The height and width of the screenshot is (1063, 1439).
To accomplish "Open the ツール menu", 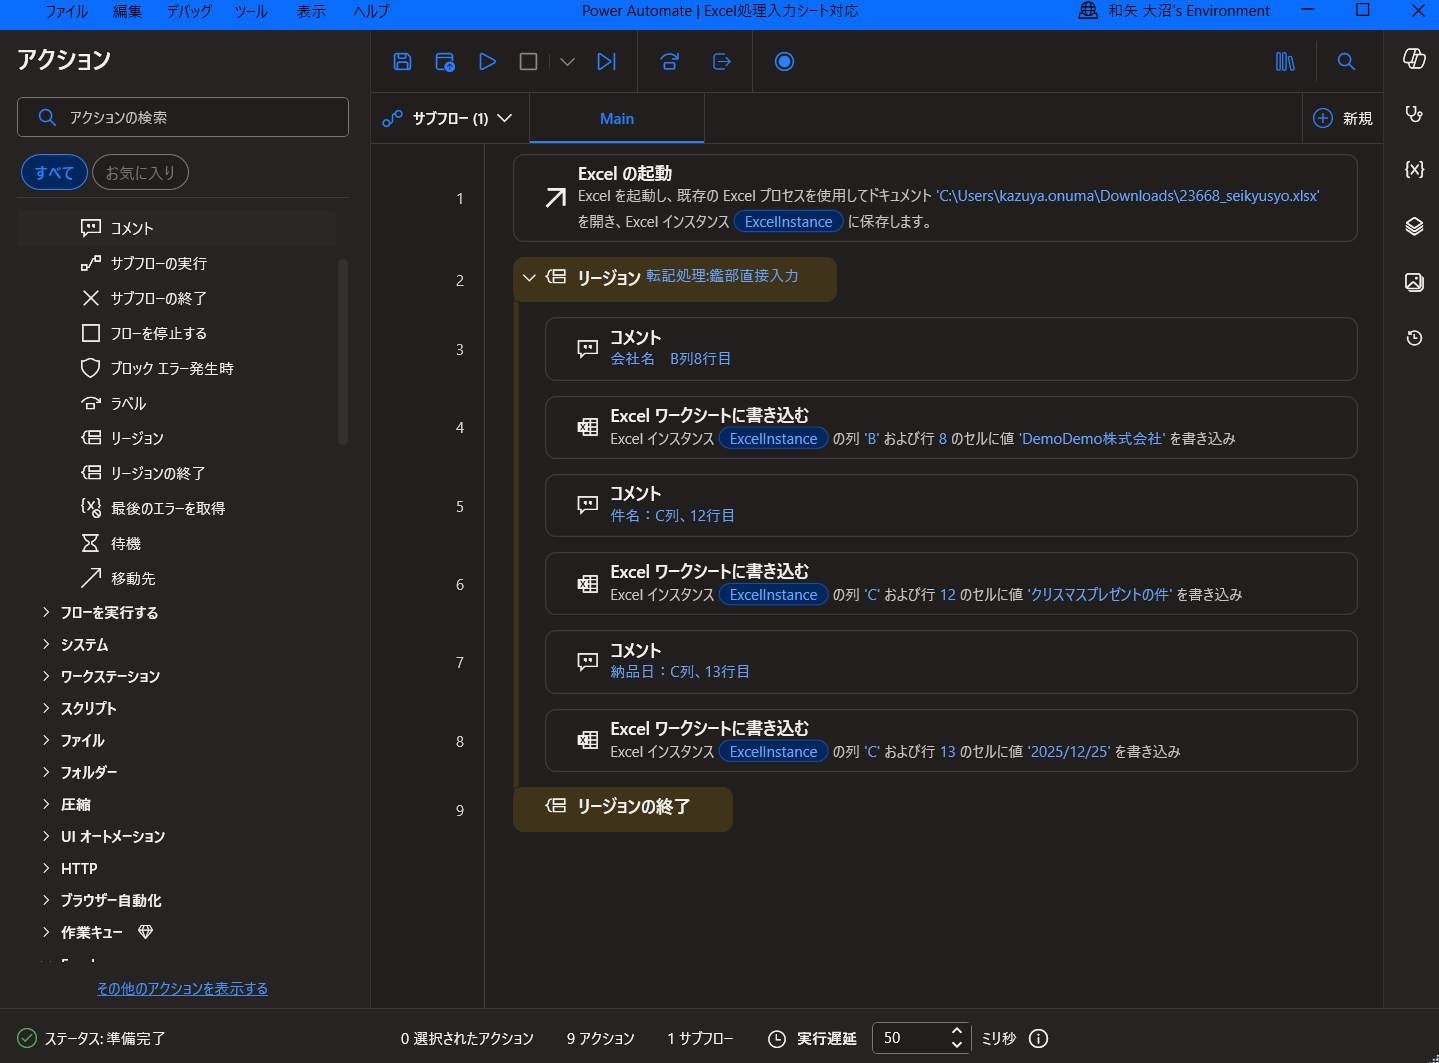I will click(251, 11).
